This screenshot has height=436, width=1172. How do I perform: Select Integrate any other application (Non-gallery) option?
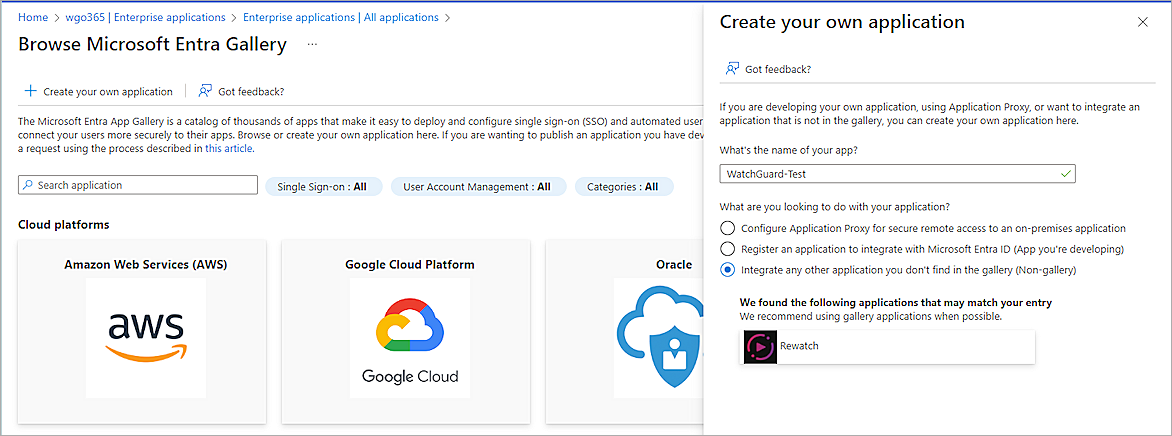point(727,269)
